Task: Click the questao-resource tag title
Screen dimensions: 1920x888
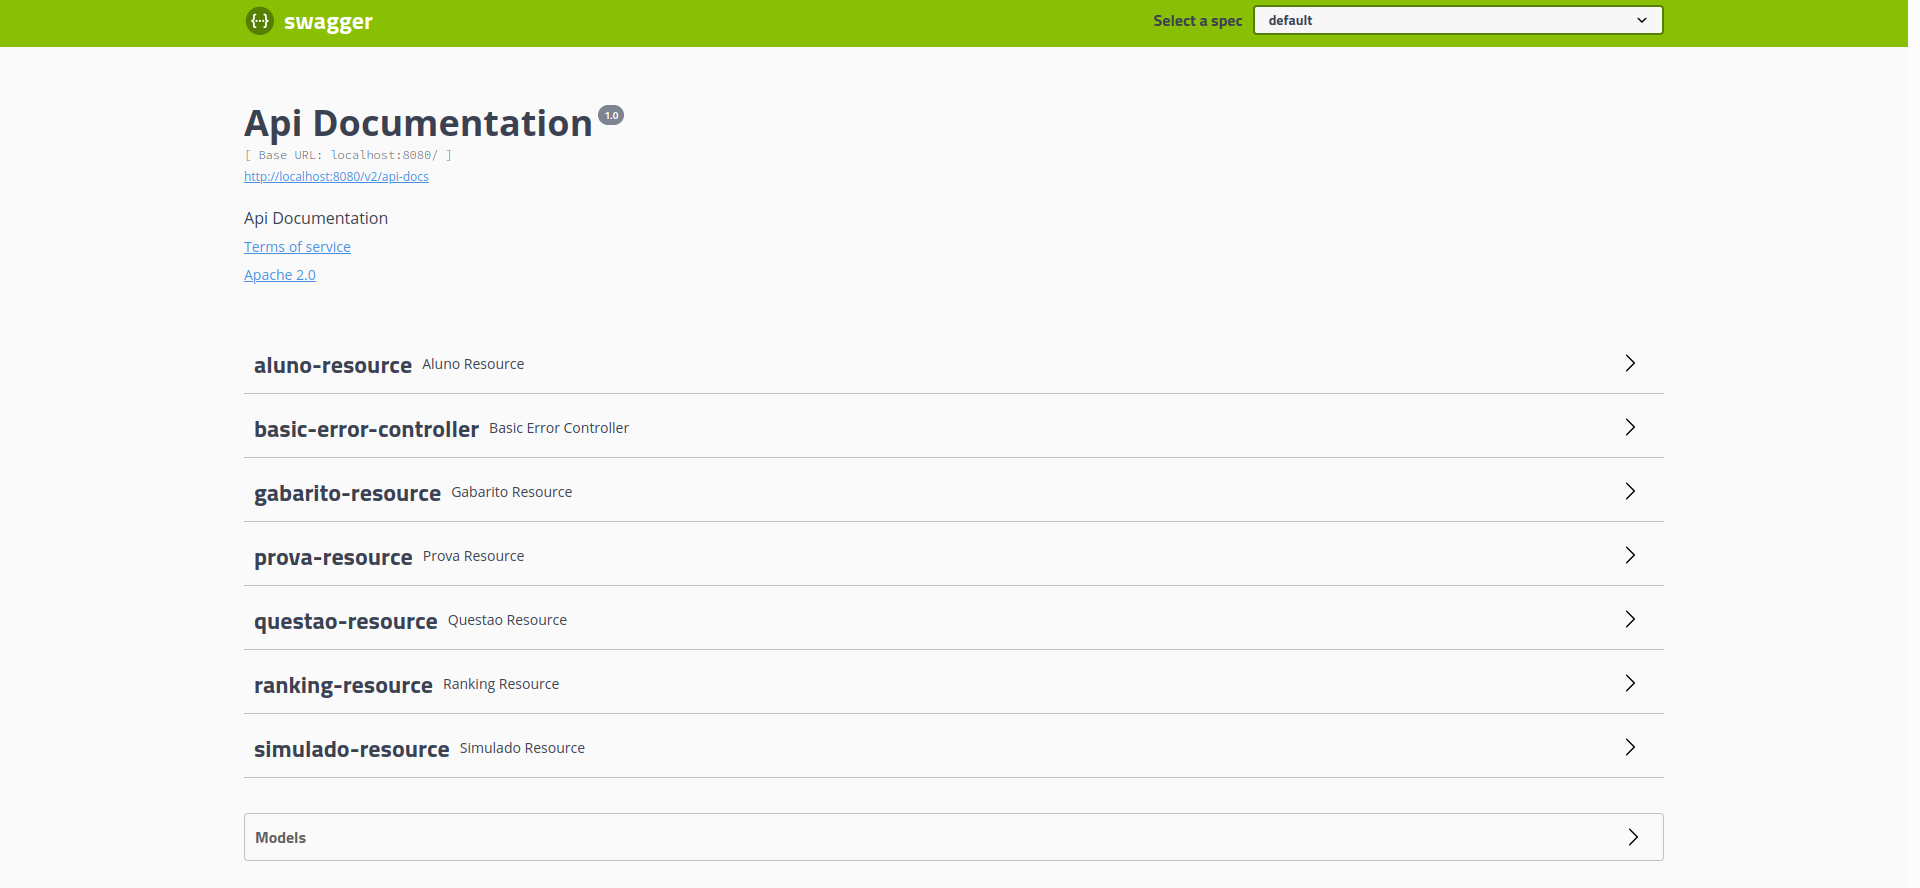Action: (x=346, y=621)
